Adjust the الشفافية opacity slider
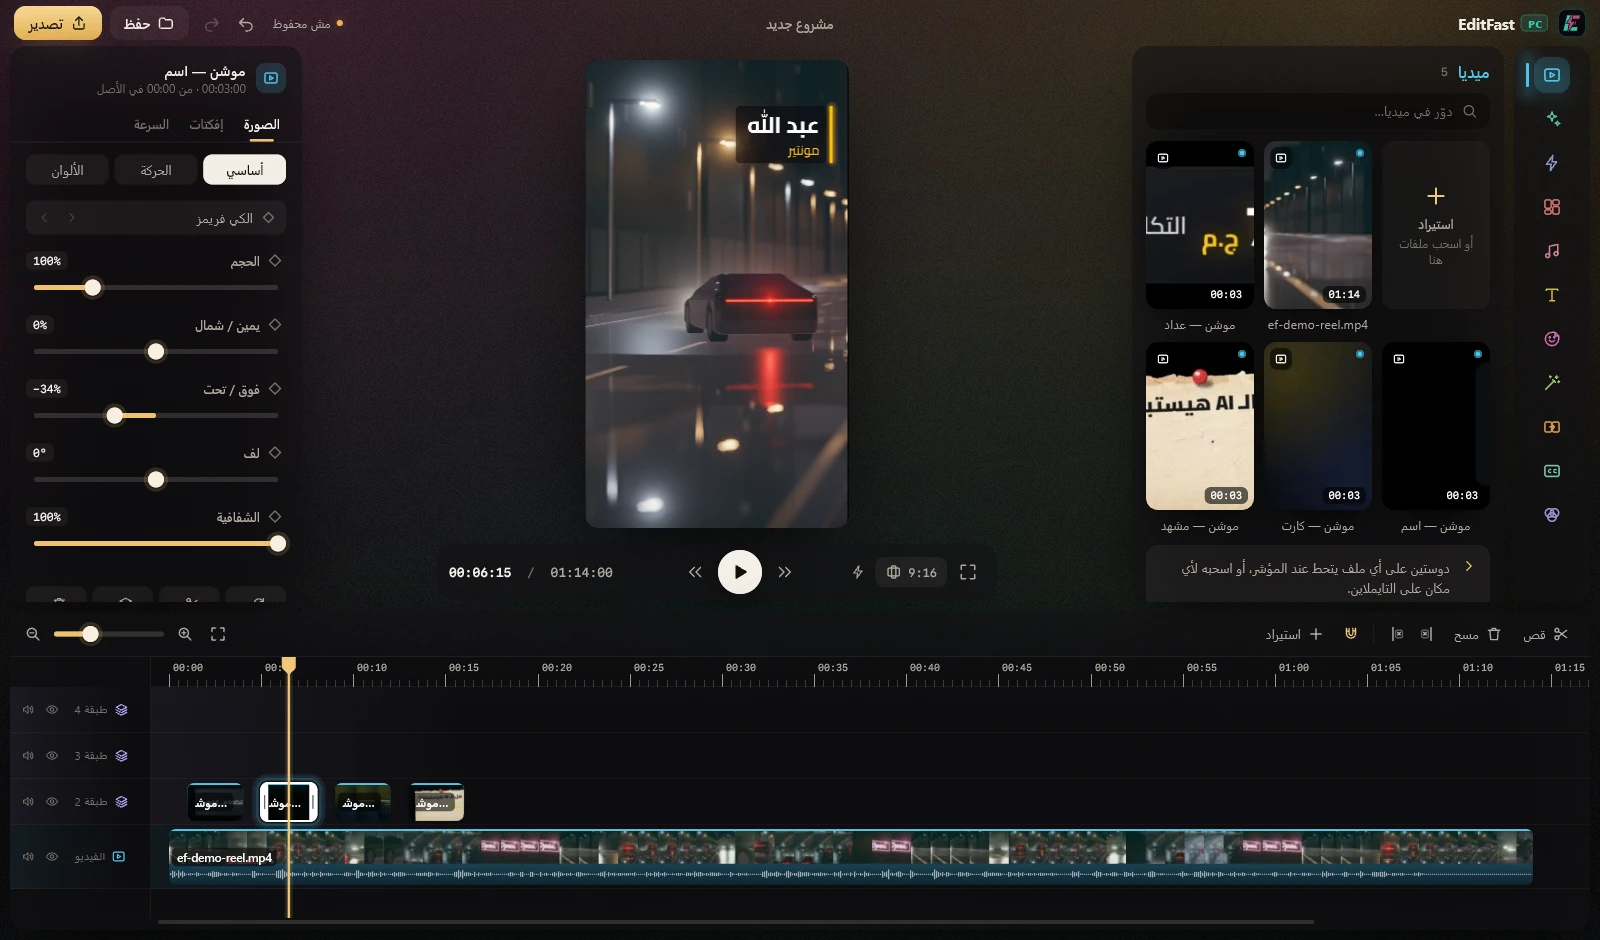Screen dimensions: 1600x940 (x=156, y=544)
